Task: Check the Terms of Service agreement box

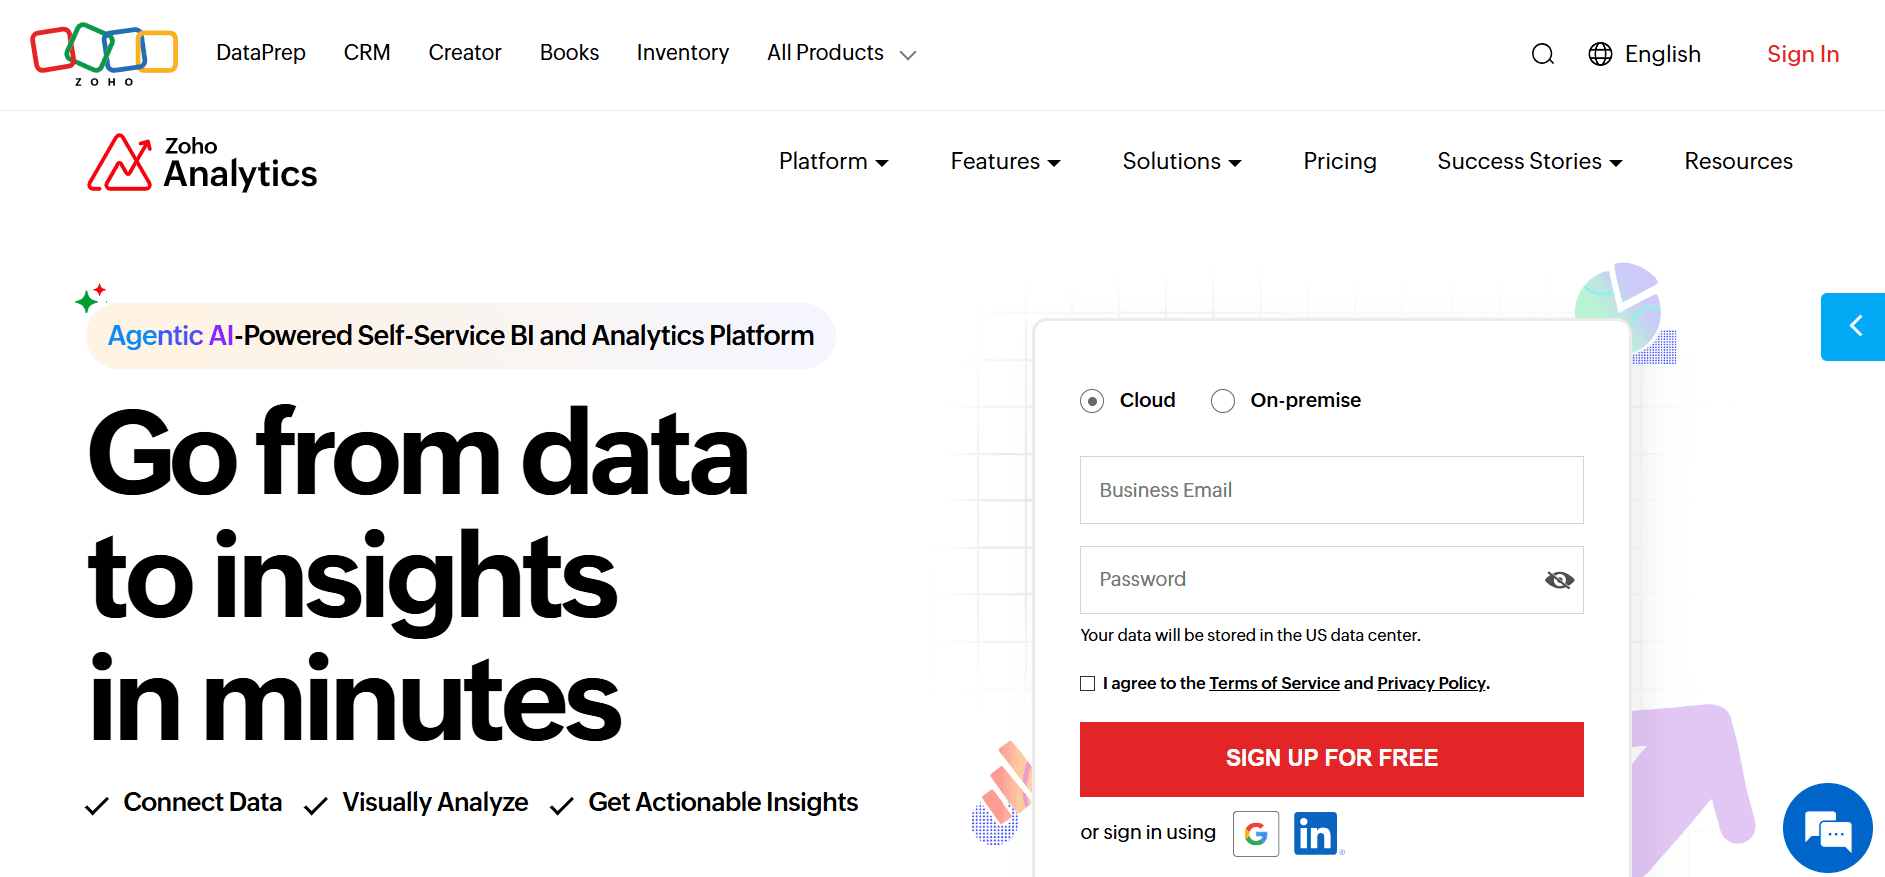Action: (1087, 683)
